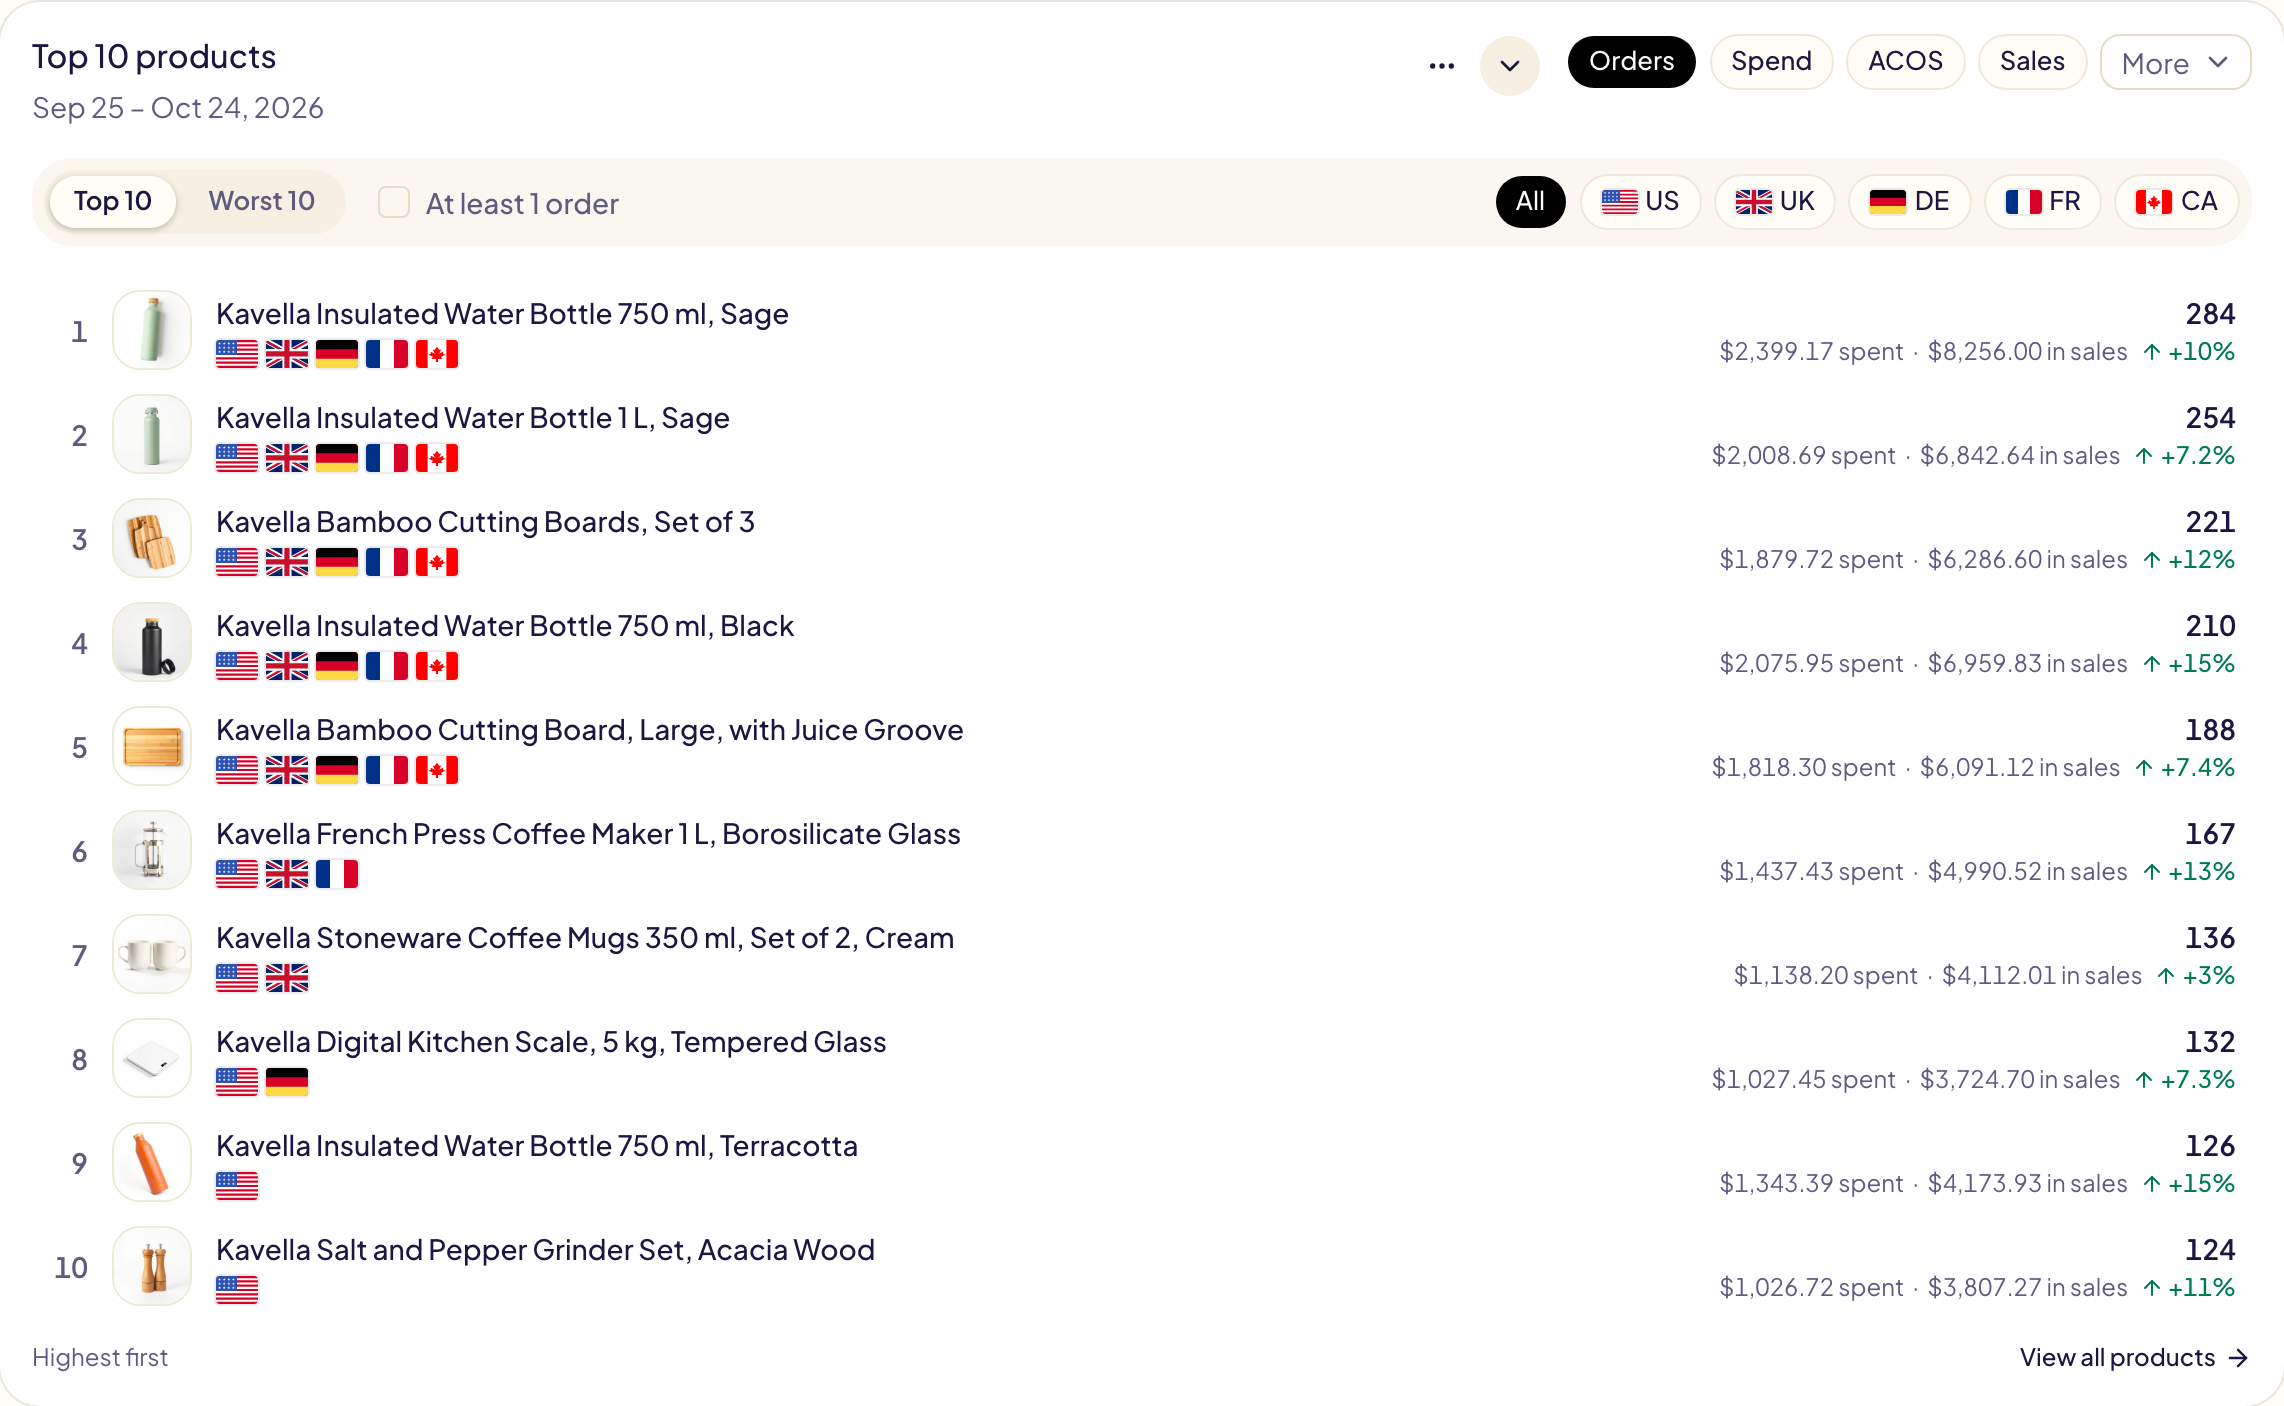Expand the round chevron dropdown button
This screenshot has height=1406, width=2284.
1509,65
